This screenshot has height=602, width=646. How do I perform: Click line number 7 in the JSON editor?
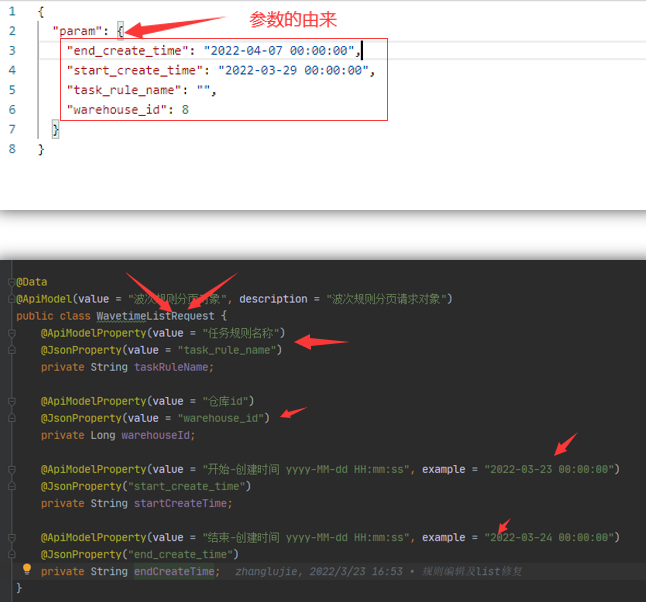pyautogui.click(x=12, y=129)
